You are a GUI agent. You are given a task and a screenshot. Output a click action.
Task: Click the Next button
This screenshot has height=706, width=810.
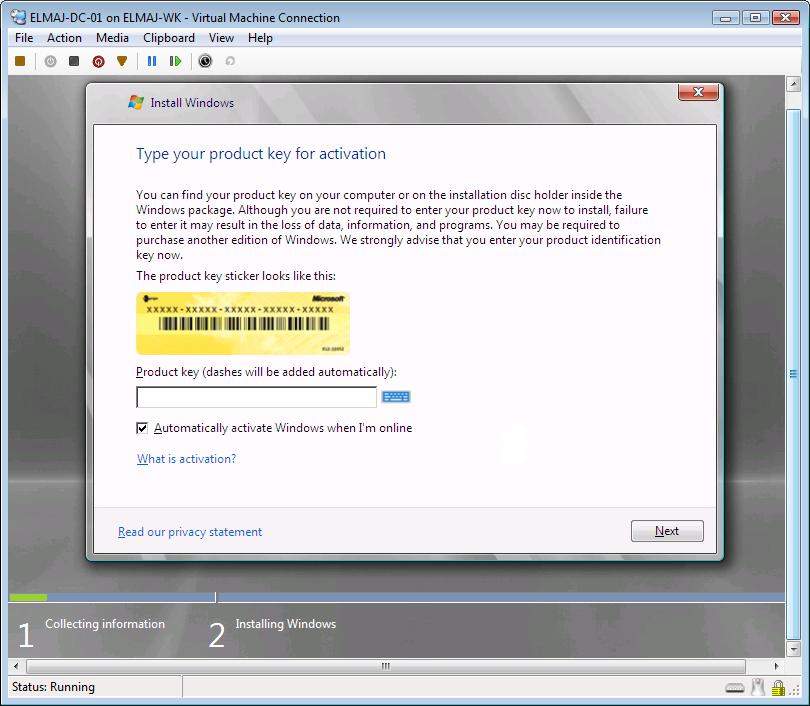click(667, 531)
